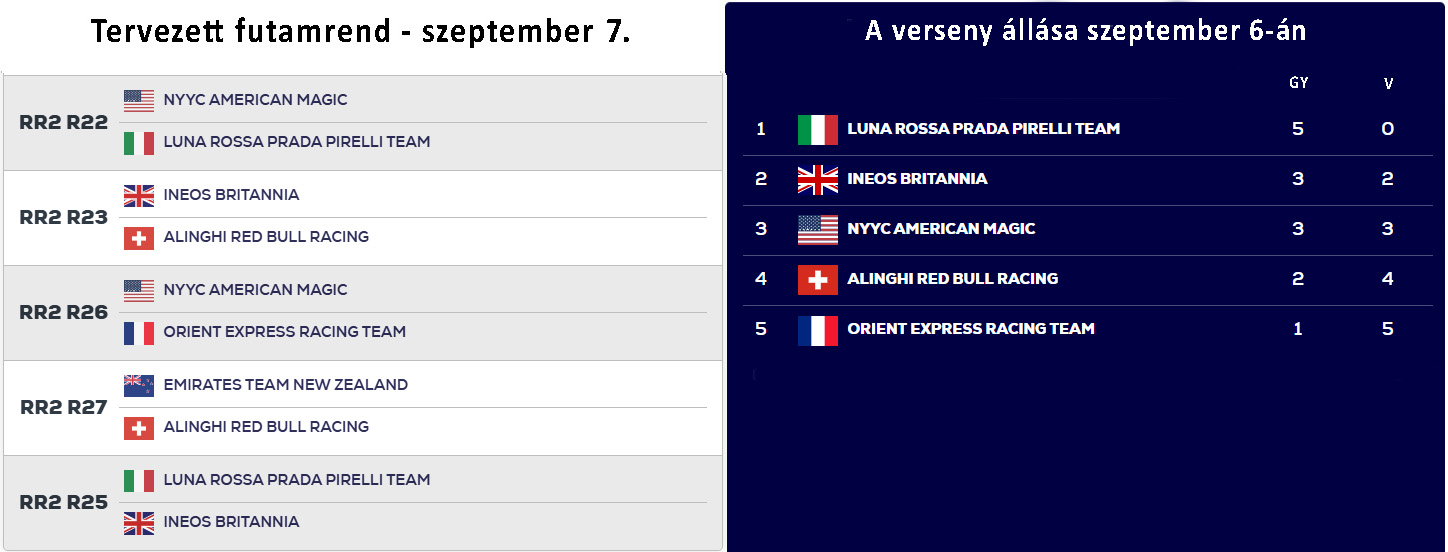Click the New Zealand flag in race RR2 R27
The width and height of the screenshot is (1448, 552).
139,385
